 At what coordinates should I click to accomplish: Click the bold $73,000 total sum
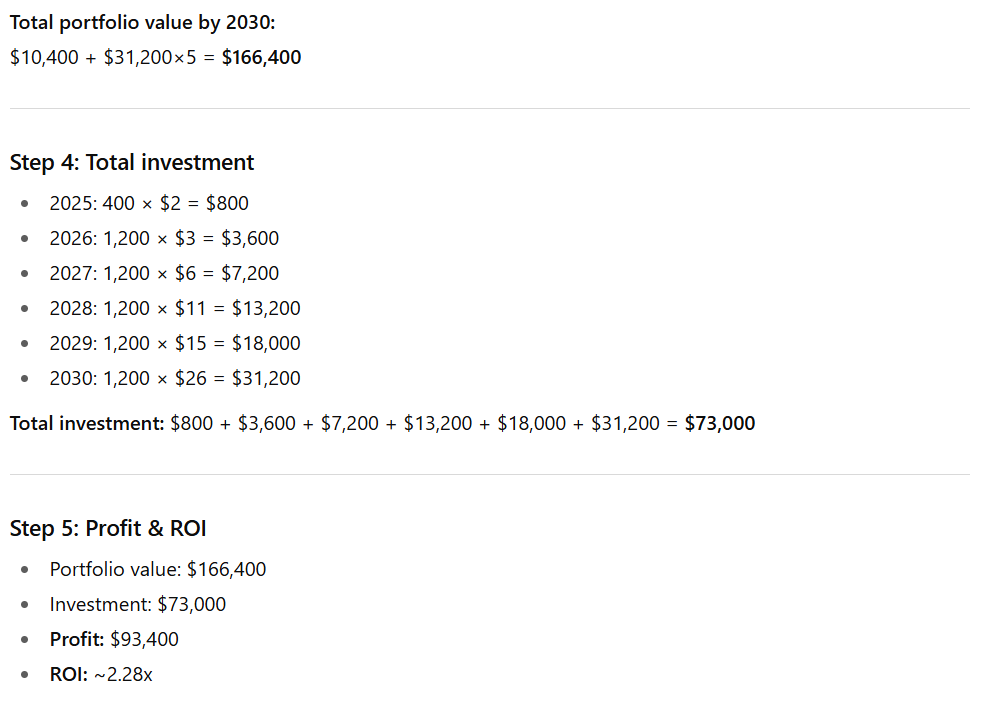tap(720, 423)
